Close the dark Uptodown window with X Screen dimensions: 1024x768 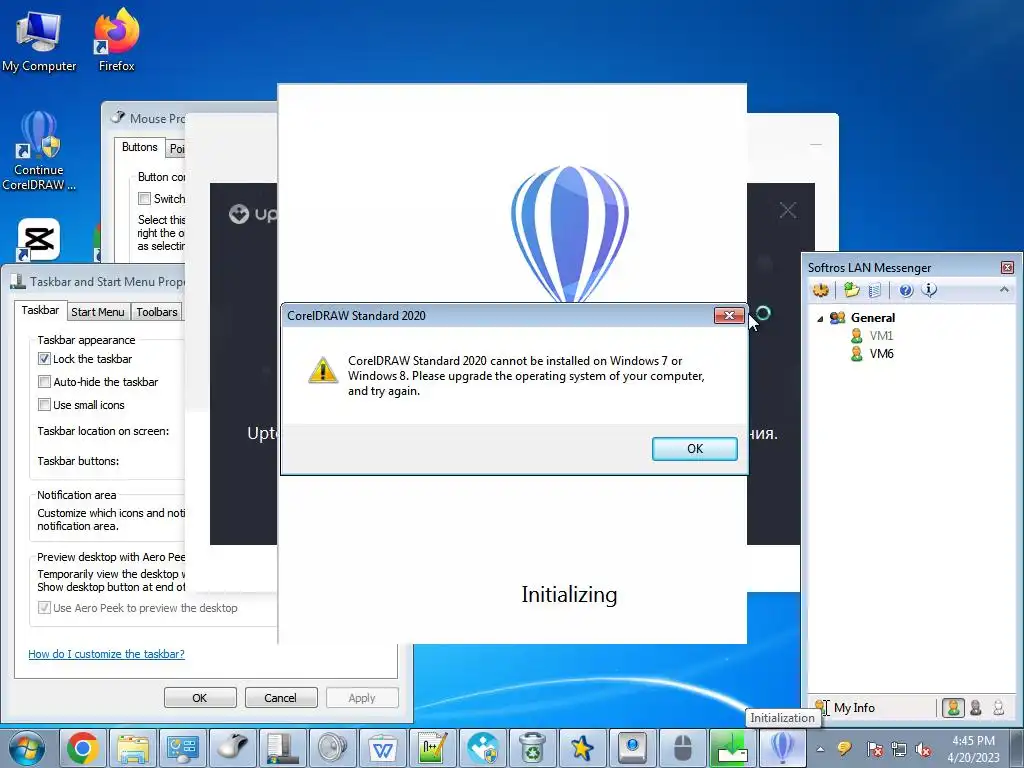point(788,210)
